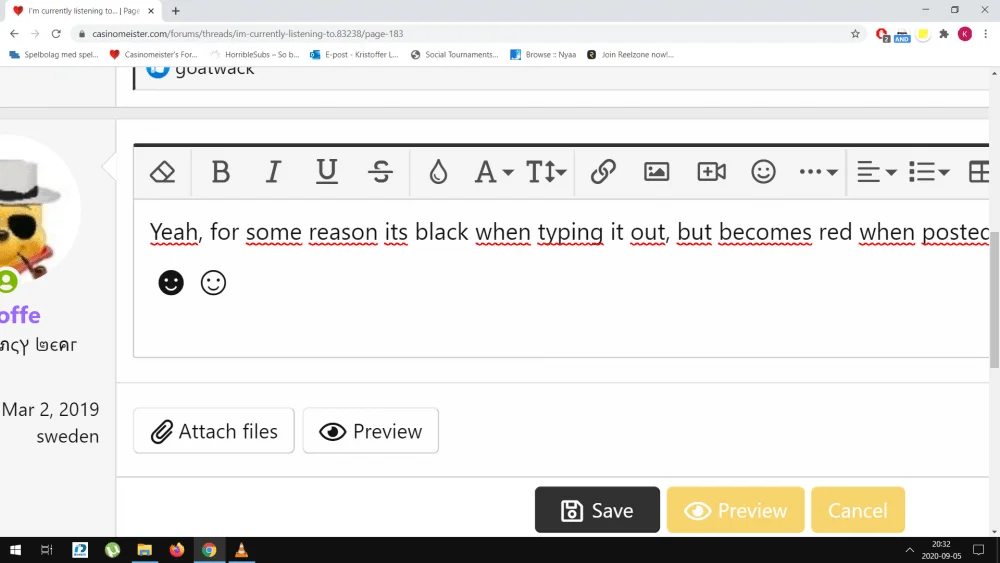Show hidden system tray icons
1000x563 pixels.
tap(909, 550)
